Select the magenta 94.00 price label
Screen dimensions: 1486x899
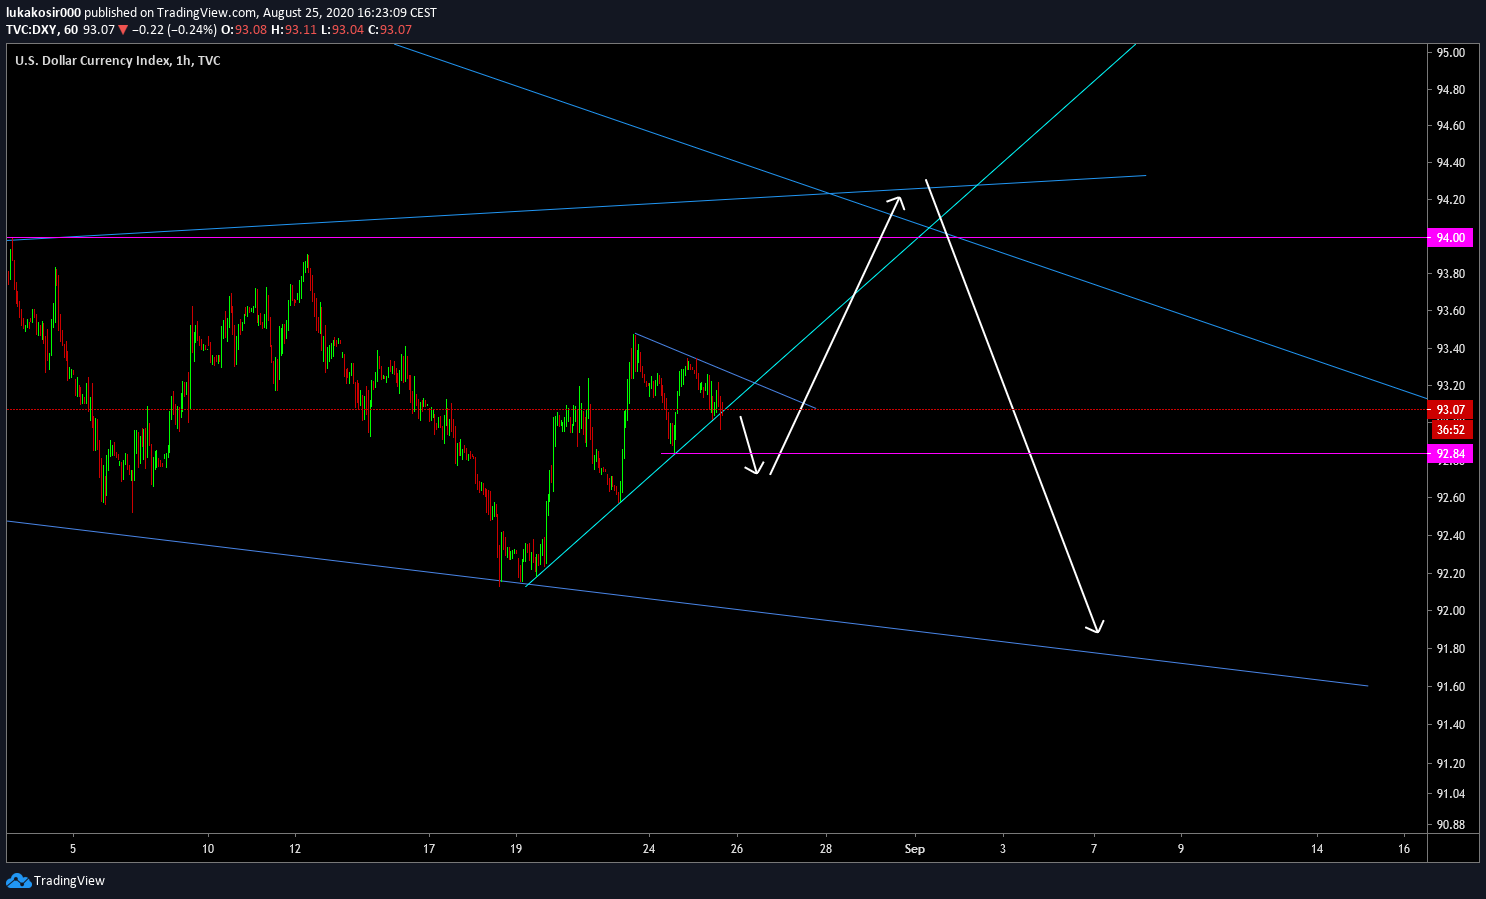coord(1451,238)
